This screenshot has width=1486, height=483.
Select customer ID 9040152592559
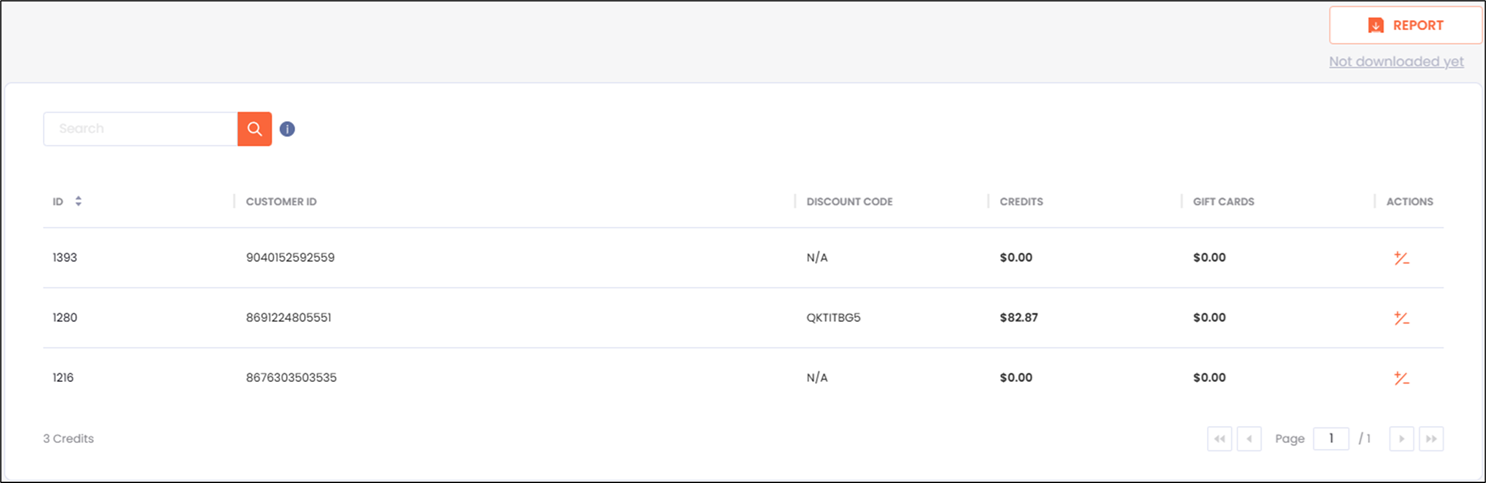coord(290,258)
